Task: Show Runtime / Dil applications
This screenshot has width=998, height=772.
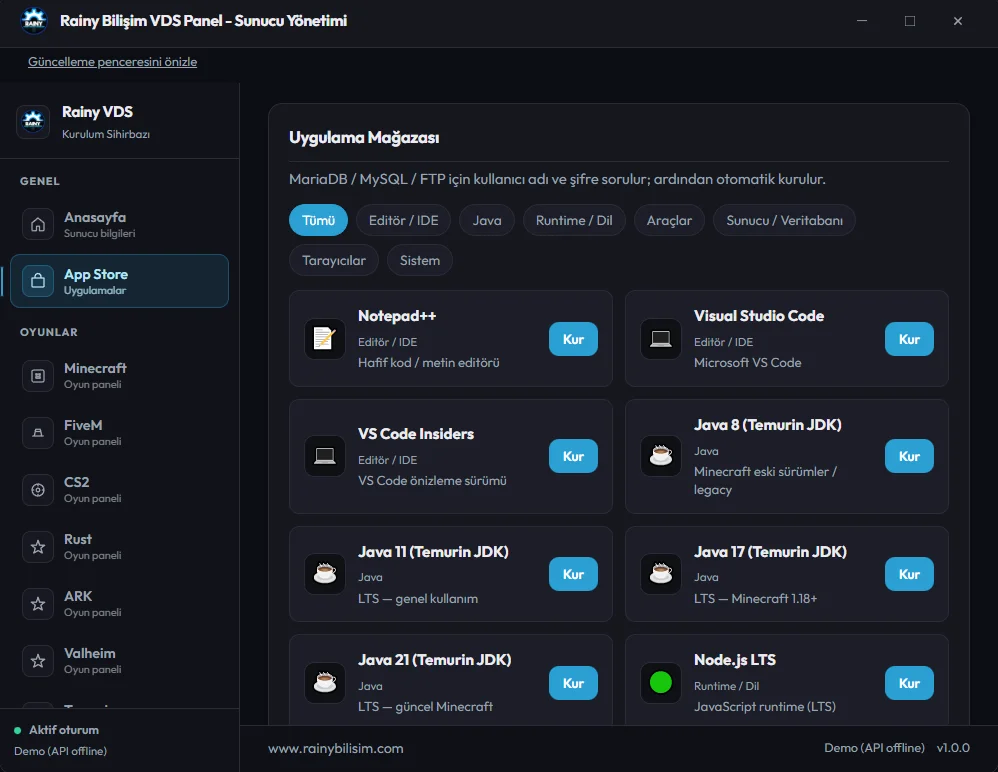Action: [574, 220]
